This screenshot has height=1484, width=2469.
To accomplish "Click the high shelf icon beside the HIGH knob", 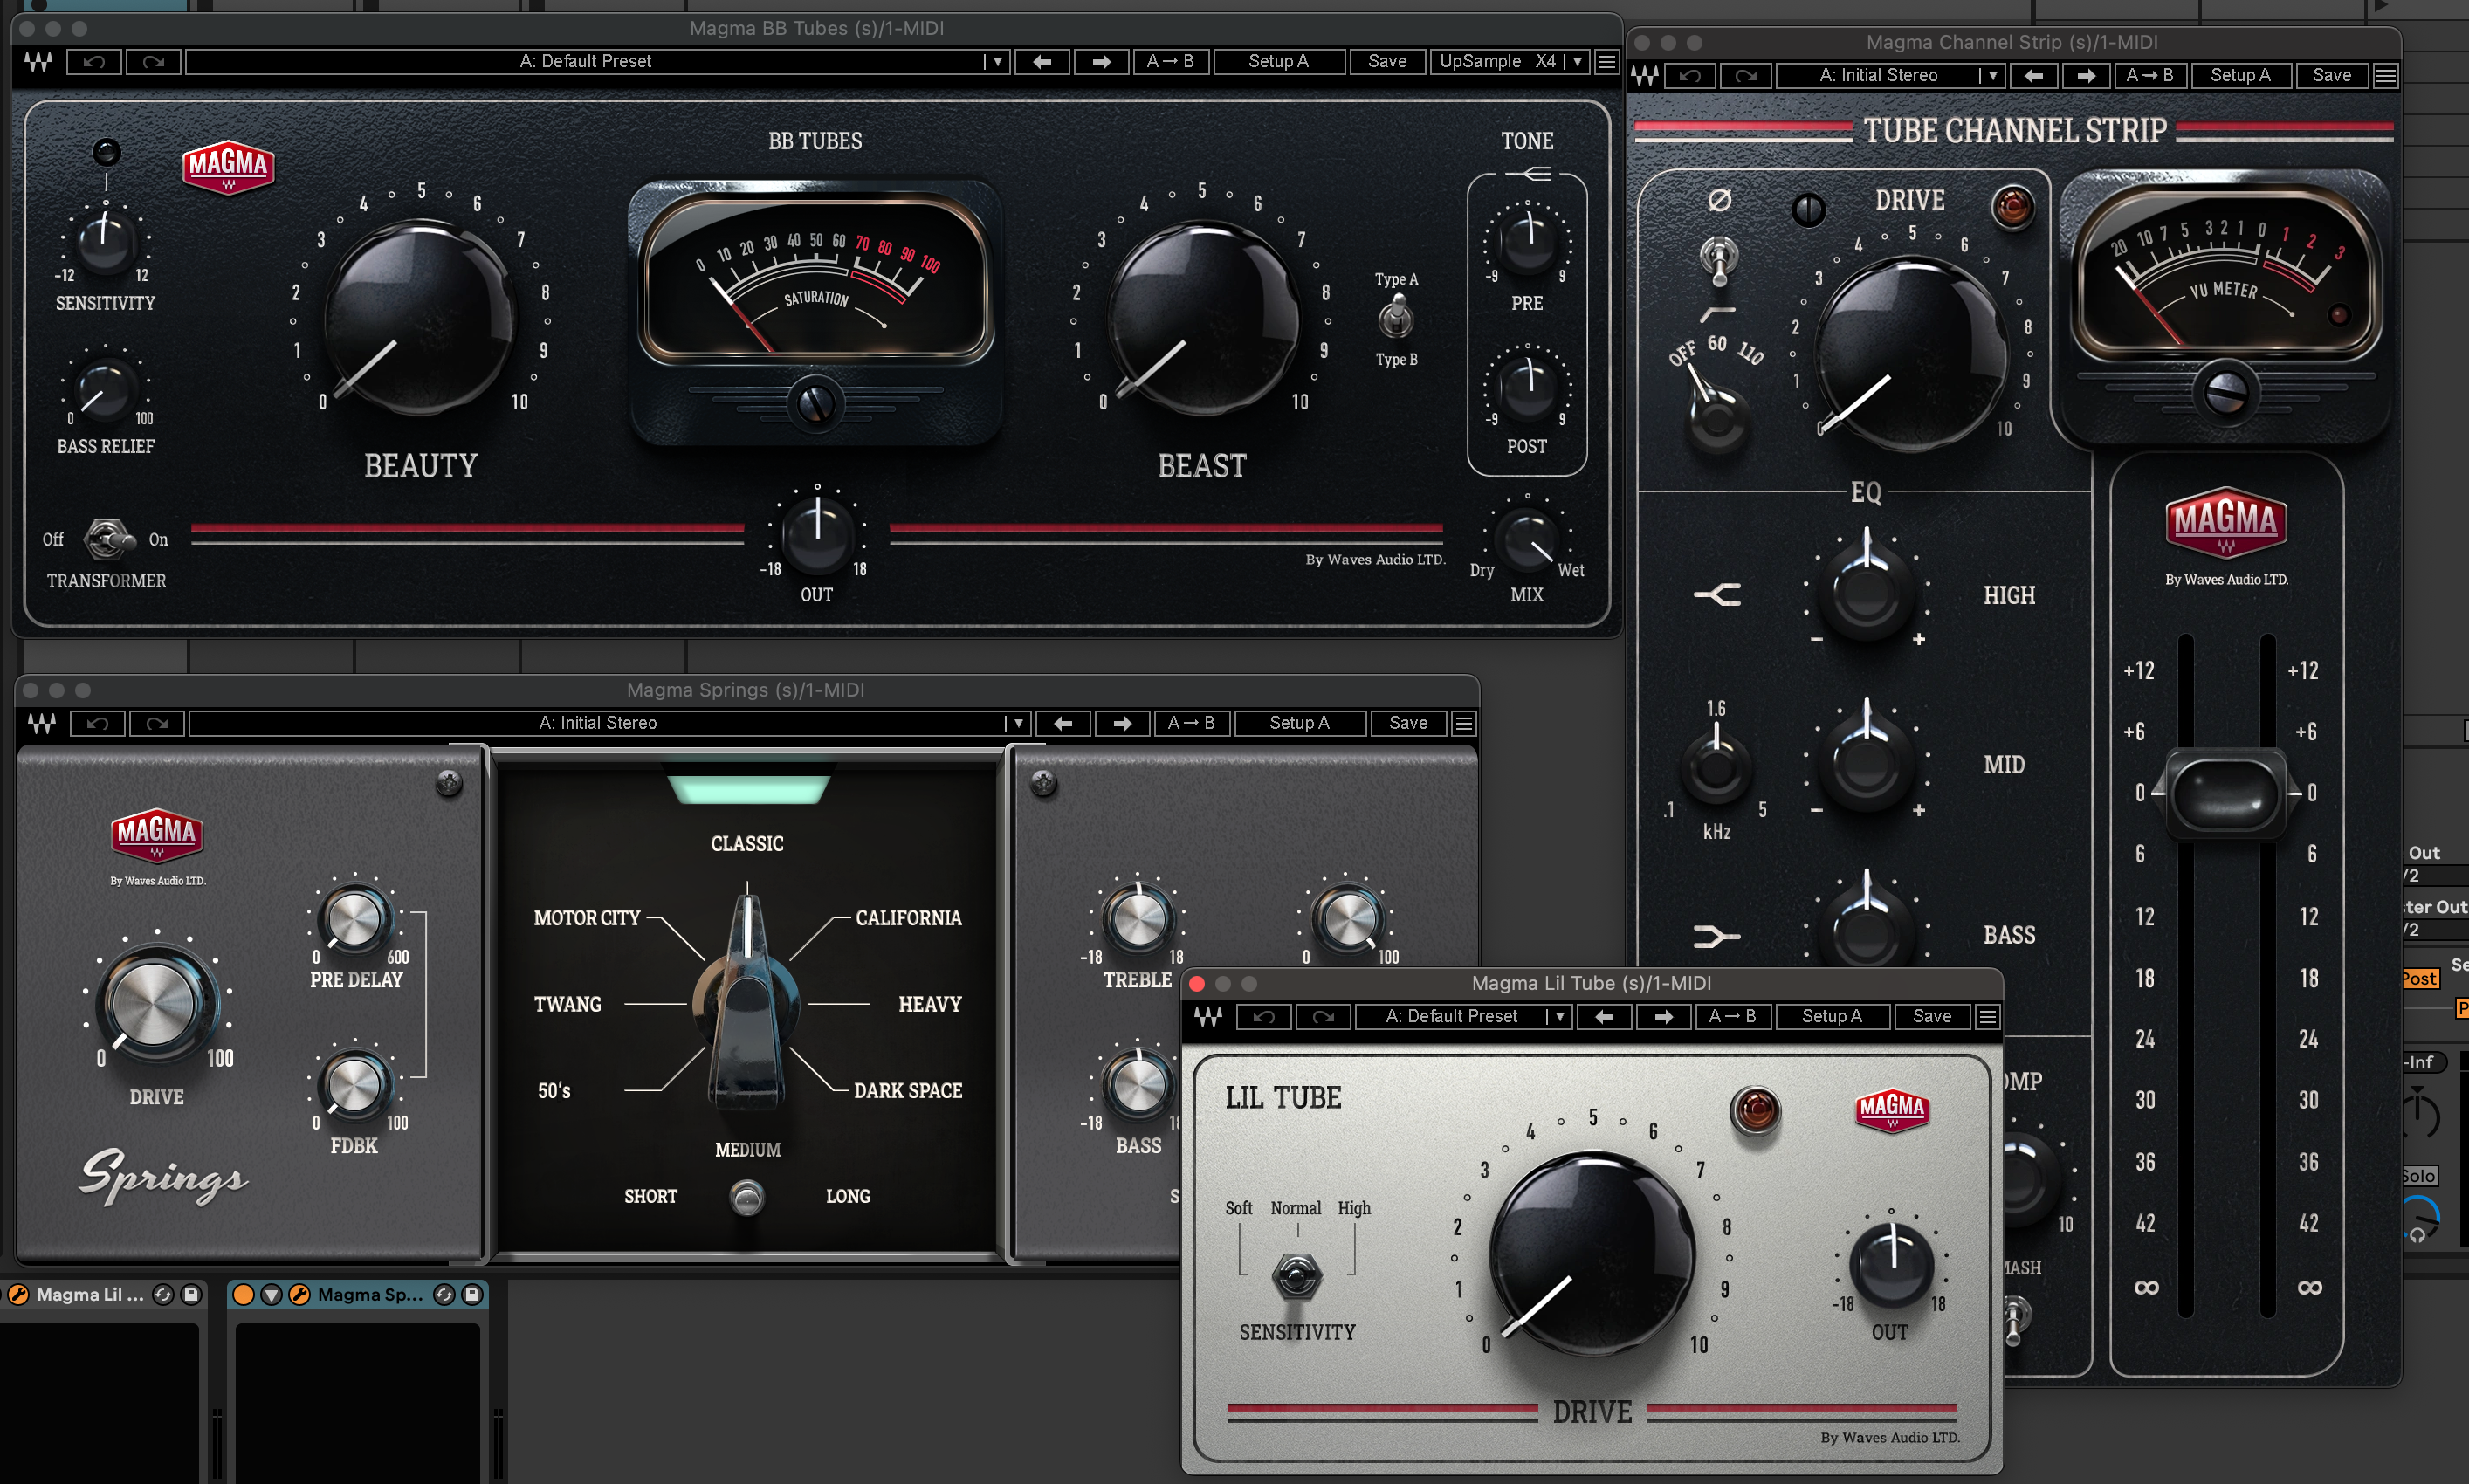I will (1717, 595).
